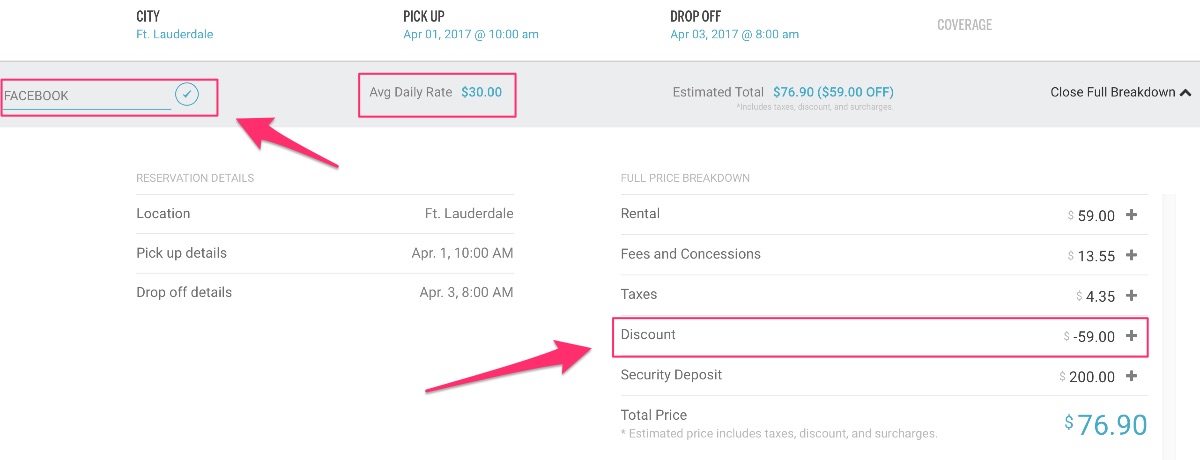Expand the Rental price row plus icon
Image resolution: width=1200 pixels, height=460 pixels.
pos(1131,214)
